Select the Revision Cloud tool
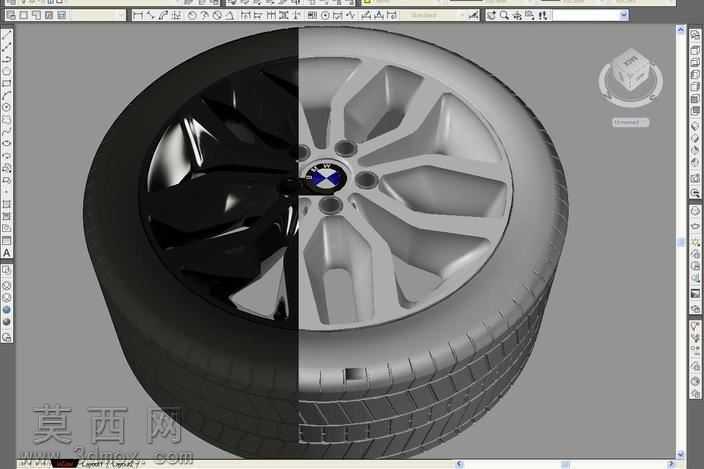The image size is (704, 469). 7,119
